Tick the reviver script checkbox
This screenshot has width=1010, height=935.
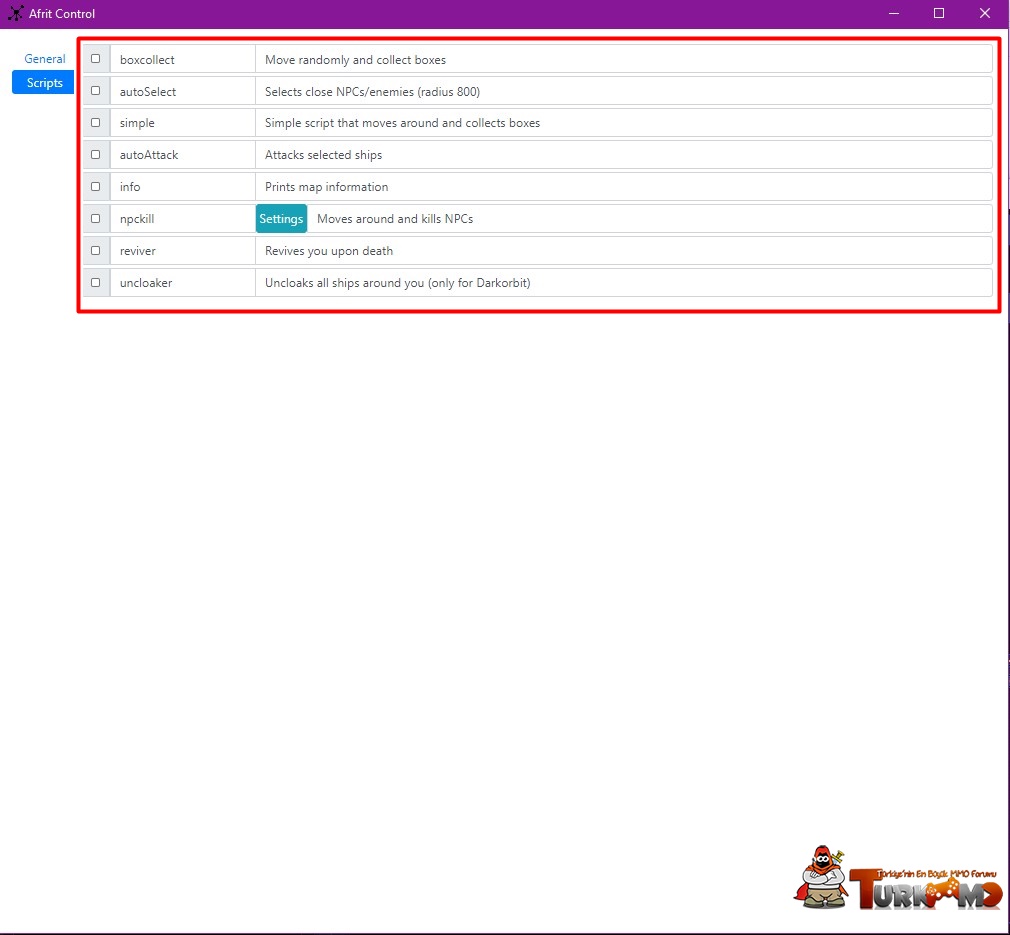click(96, 251)
